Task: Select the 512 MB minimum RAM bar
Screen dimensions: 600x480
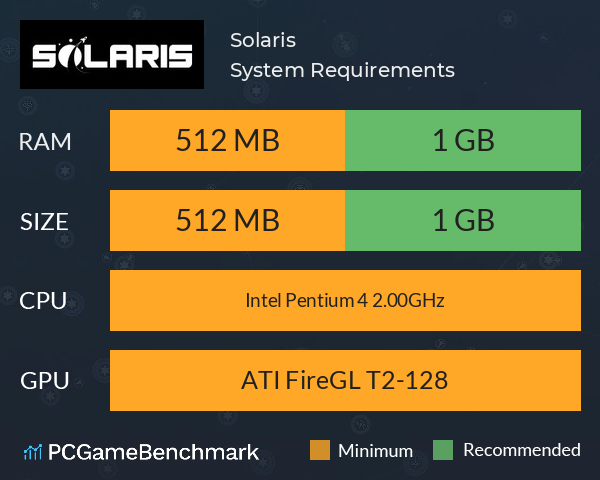Action: point(227,140)
